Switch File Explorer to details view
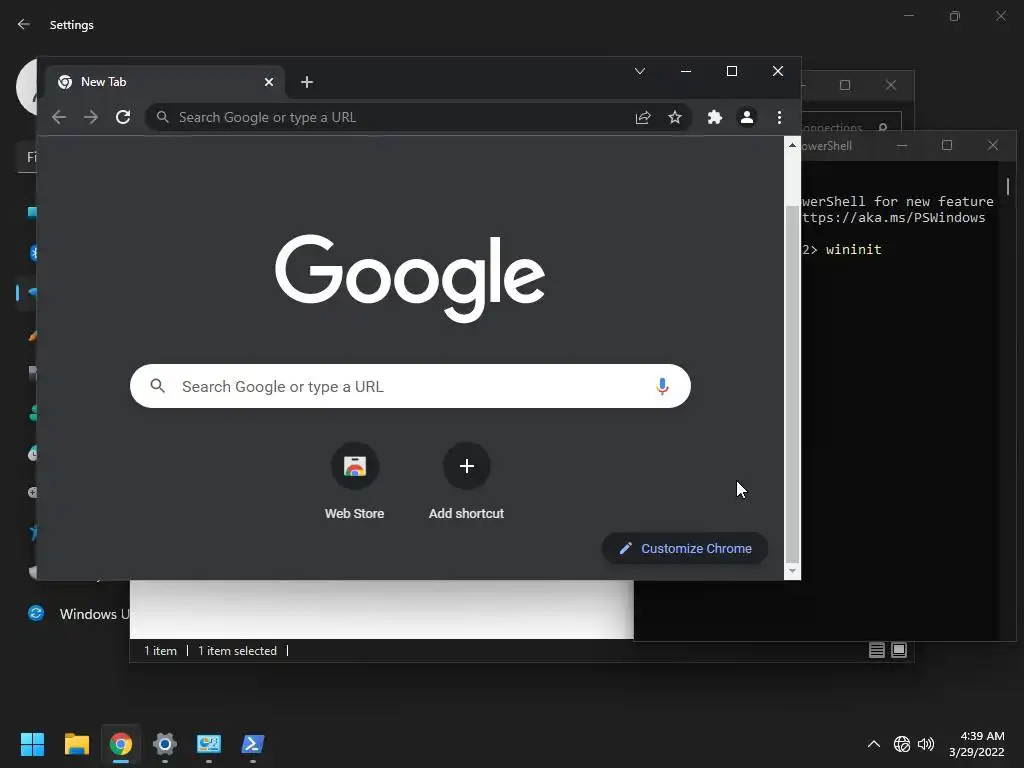Screen dimensions: 1024x768 pyautogui.click(x=876, y=650)
